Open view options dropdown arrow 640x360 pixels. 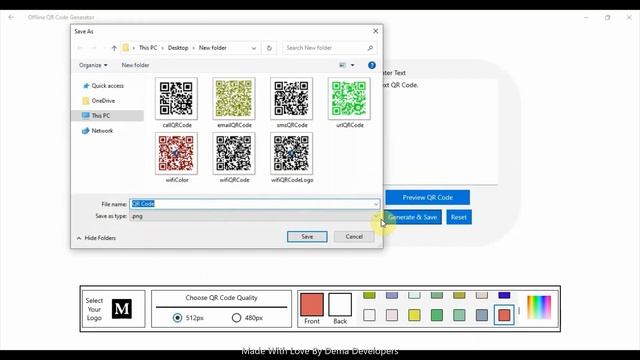pyautogui.click(x=352, y=65)
